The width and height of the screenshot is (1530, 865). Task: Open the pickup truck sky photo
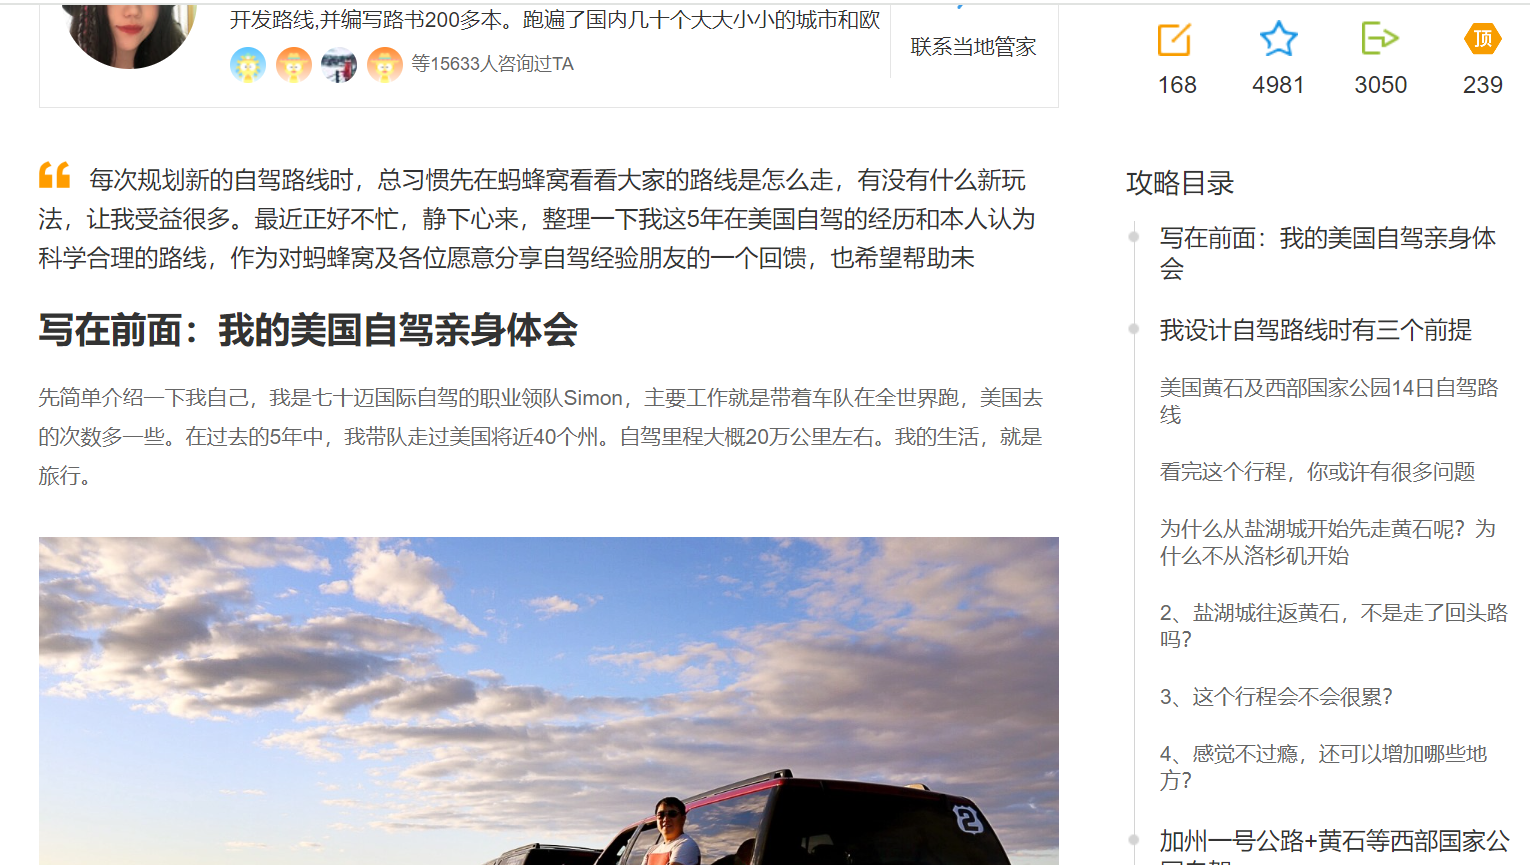[x=548, y=701]
